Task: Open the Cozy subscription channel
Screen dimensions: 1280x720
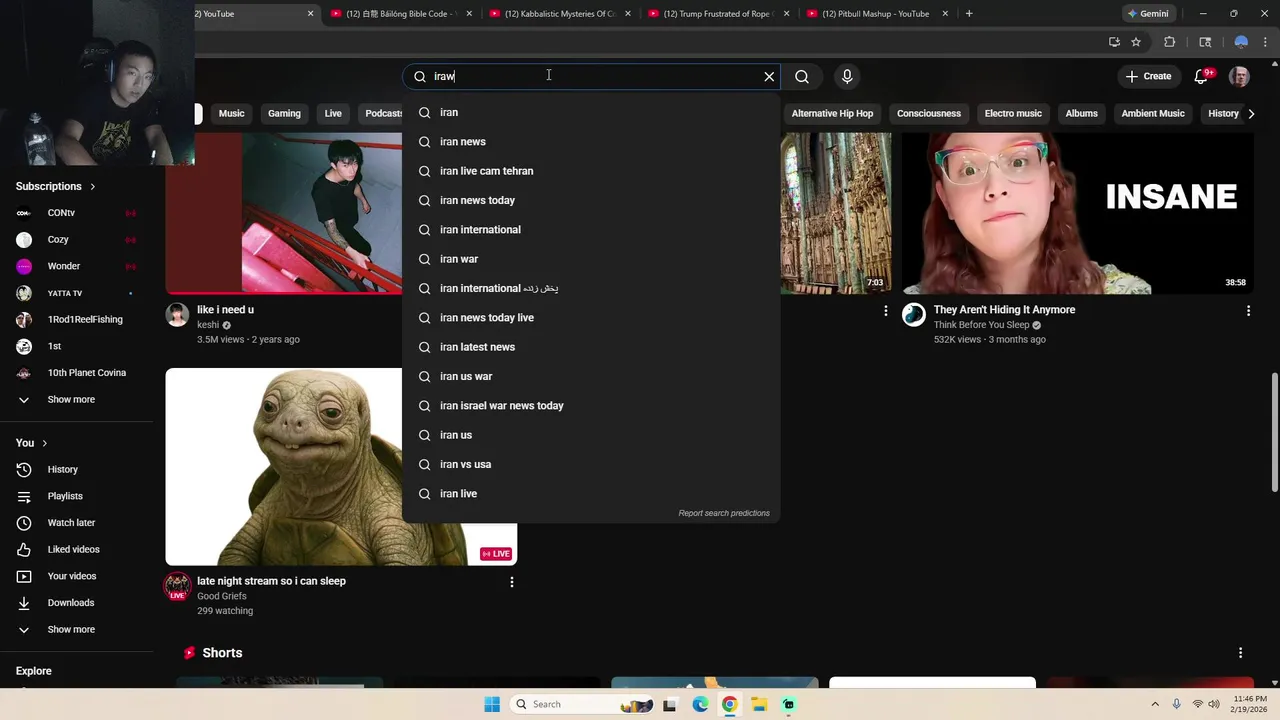Action: 76,240
